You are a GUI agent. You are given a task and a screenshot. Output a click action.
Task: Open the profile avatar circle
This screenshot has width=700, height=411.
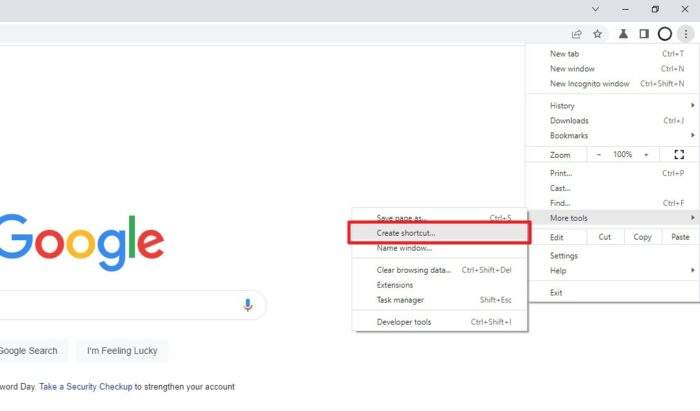(665, 34)
